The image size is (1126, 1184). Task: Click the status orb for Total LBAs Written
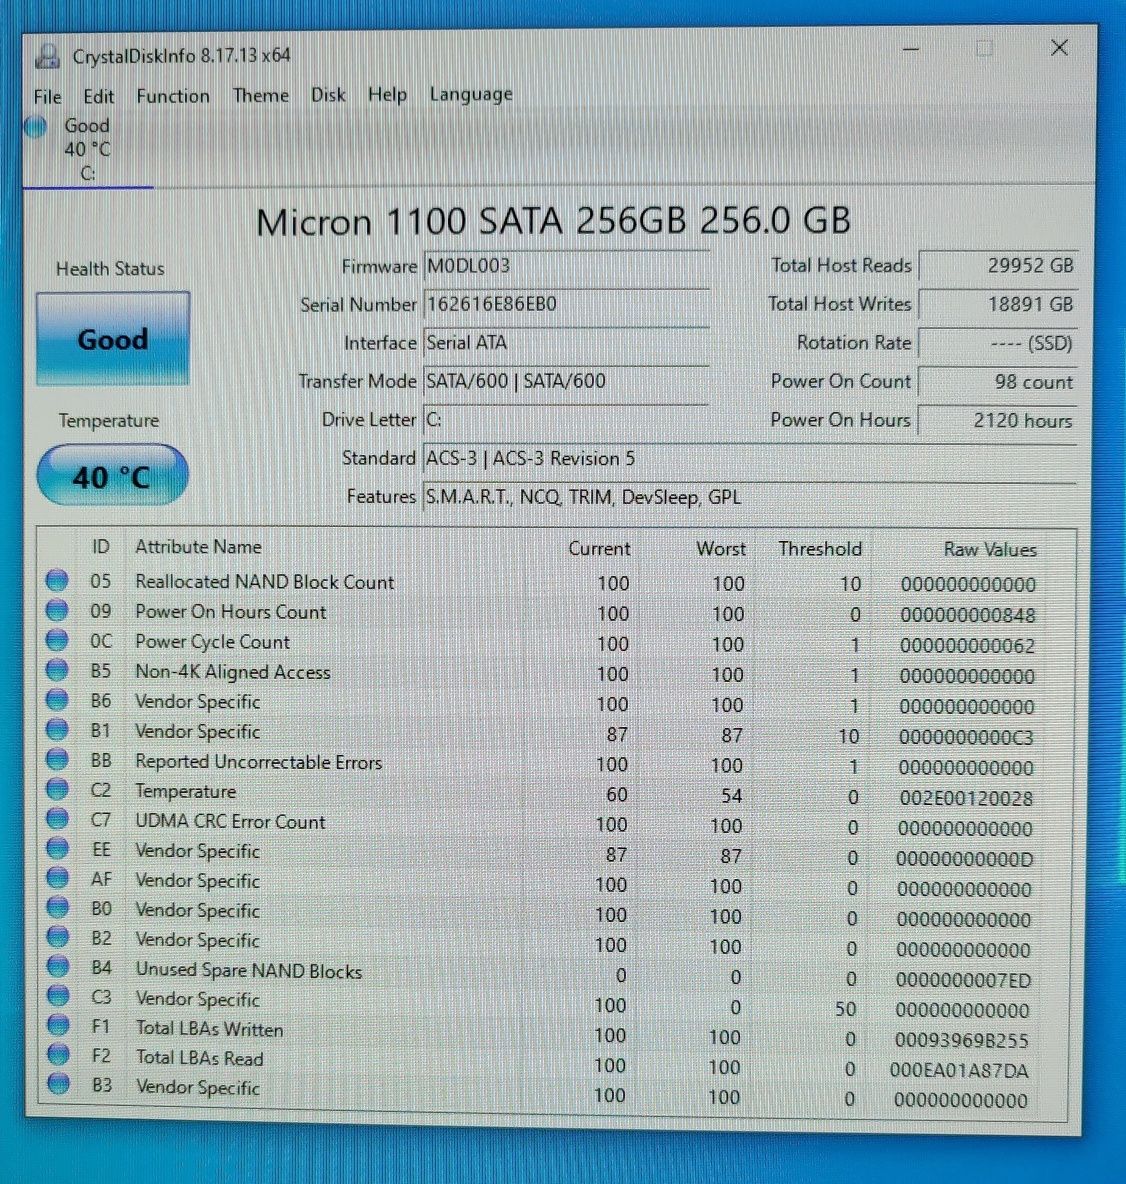[x=58, y=1025]
